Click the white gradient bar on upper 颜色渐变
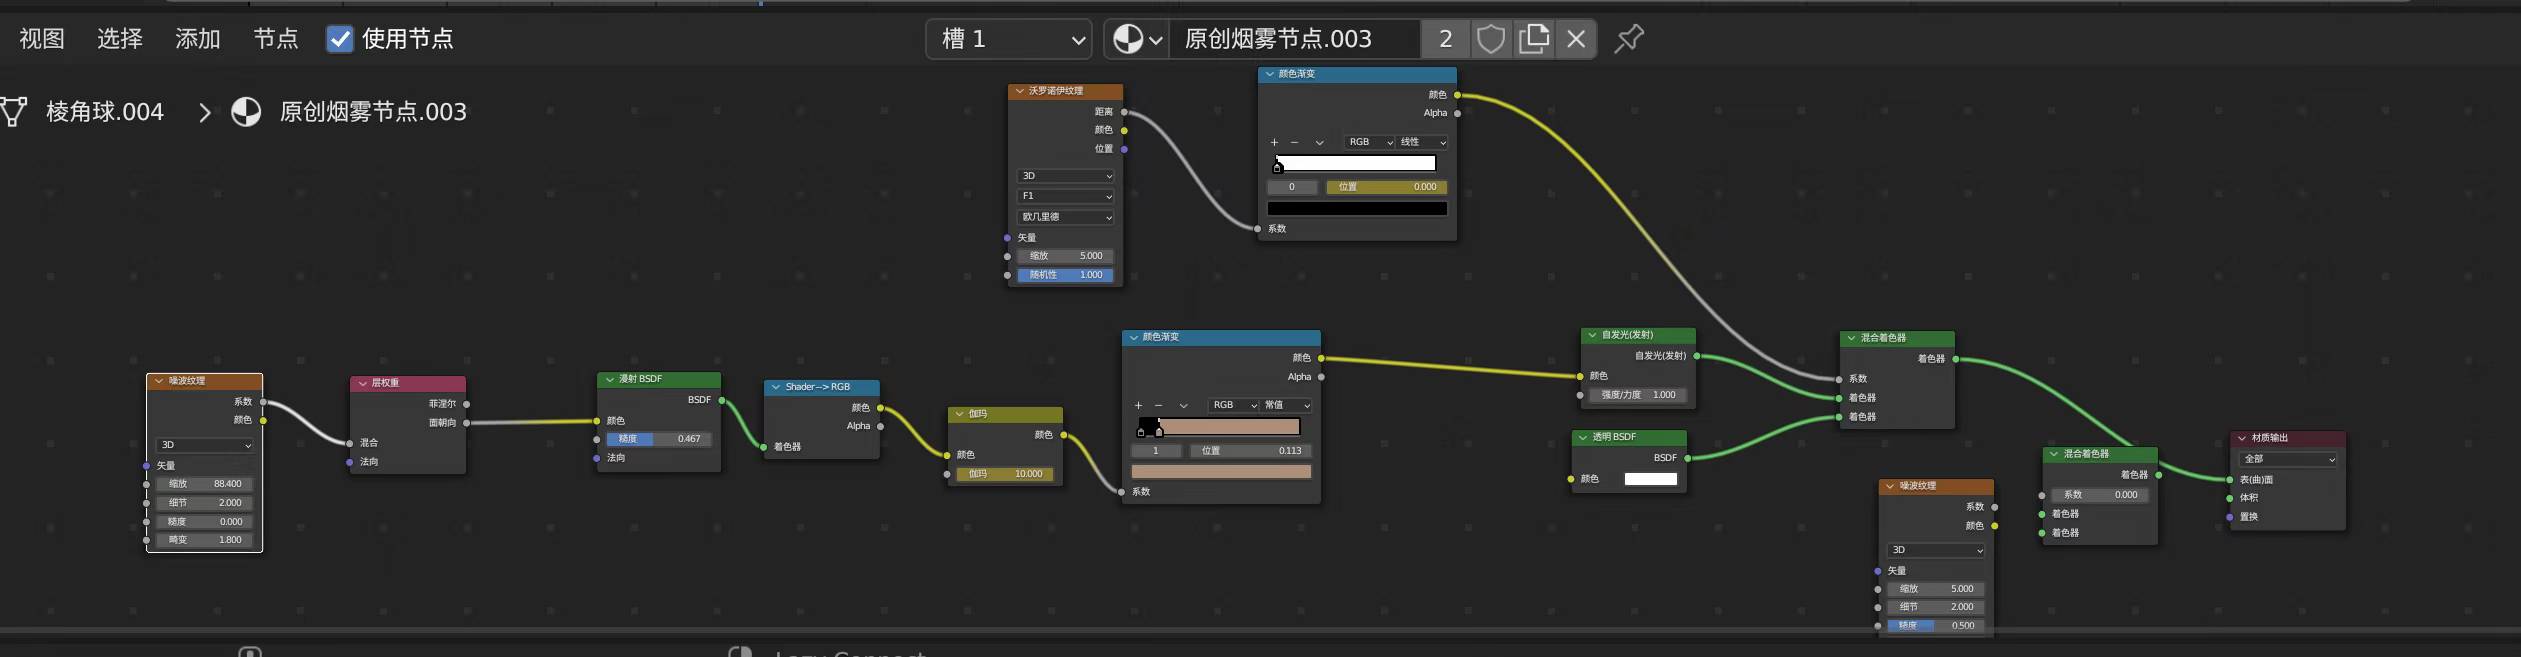Viewport: 2521px width, 657px height. (x=1356, y=163)
